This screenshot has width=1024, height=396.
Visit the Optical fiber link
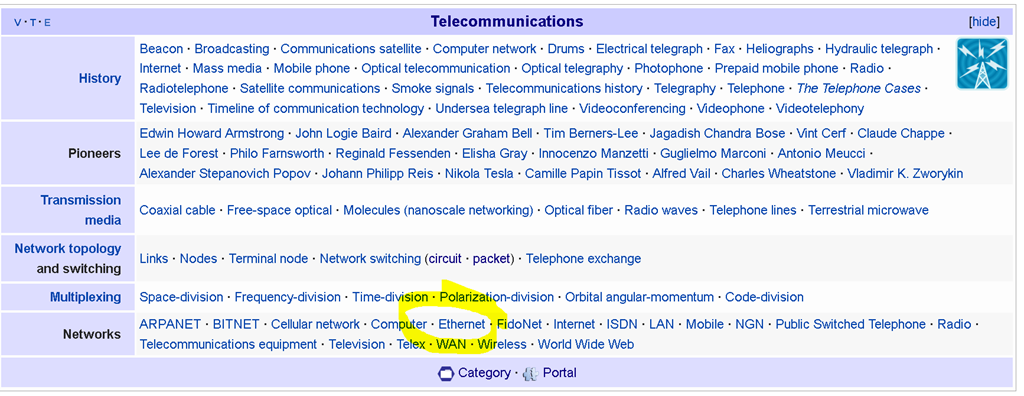click(579, 210)
